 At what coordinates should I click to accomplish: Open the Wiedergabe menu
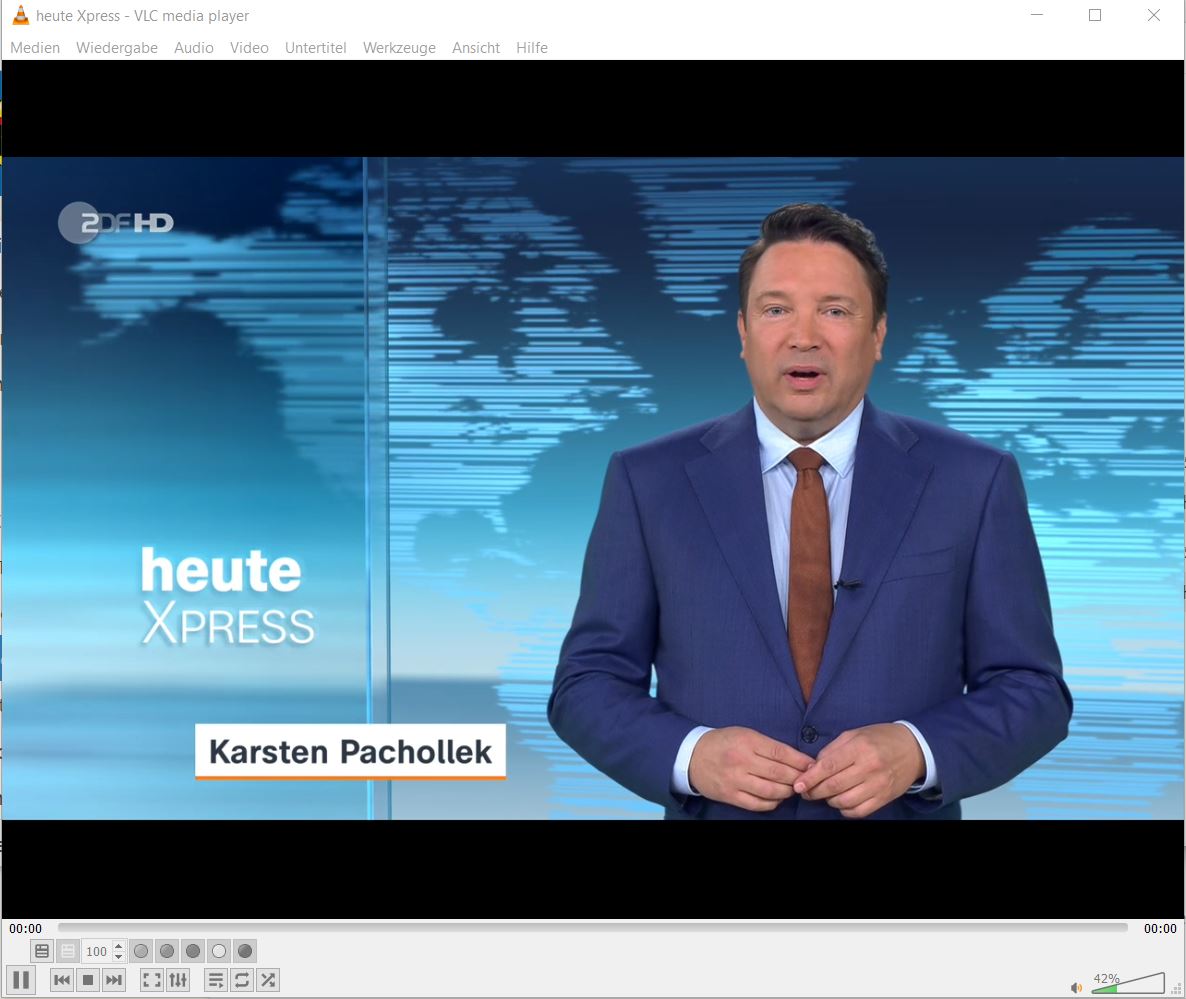117,48
